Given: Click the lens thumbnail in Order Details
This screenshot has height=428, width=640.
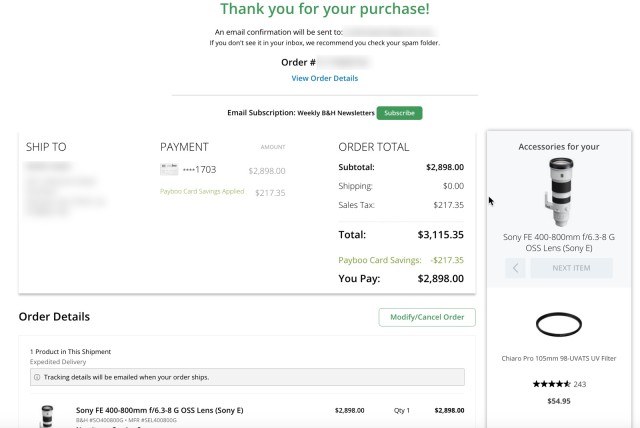Looking at the screenshot, I should tap(47, 416).
